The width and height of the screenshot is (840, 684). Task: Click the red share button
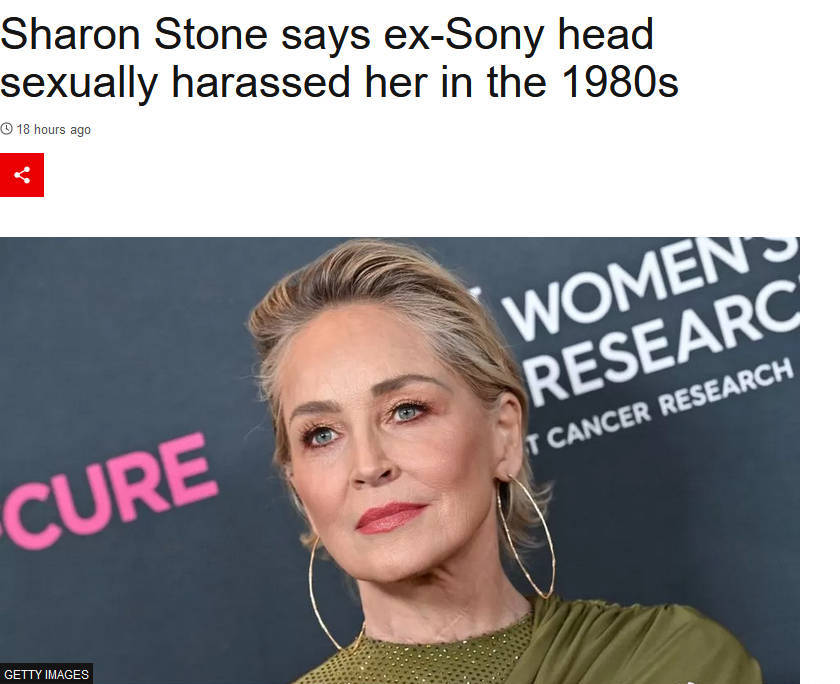coord(22,175)
